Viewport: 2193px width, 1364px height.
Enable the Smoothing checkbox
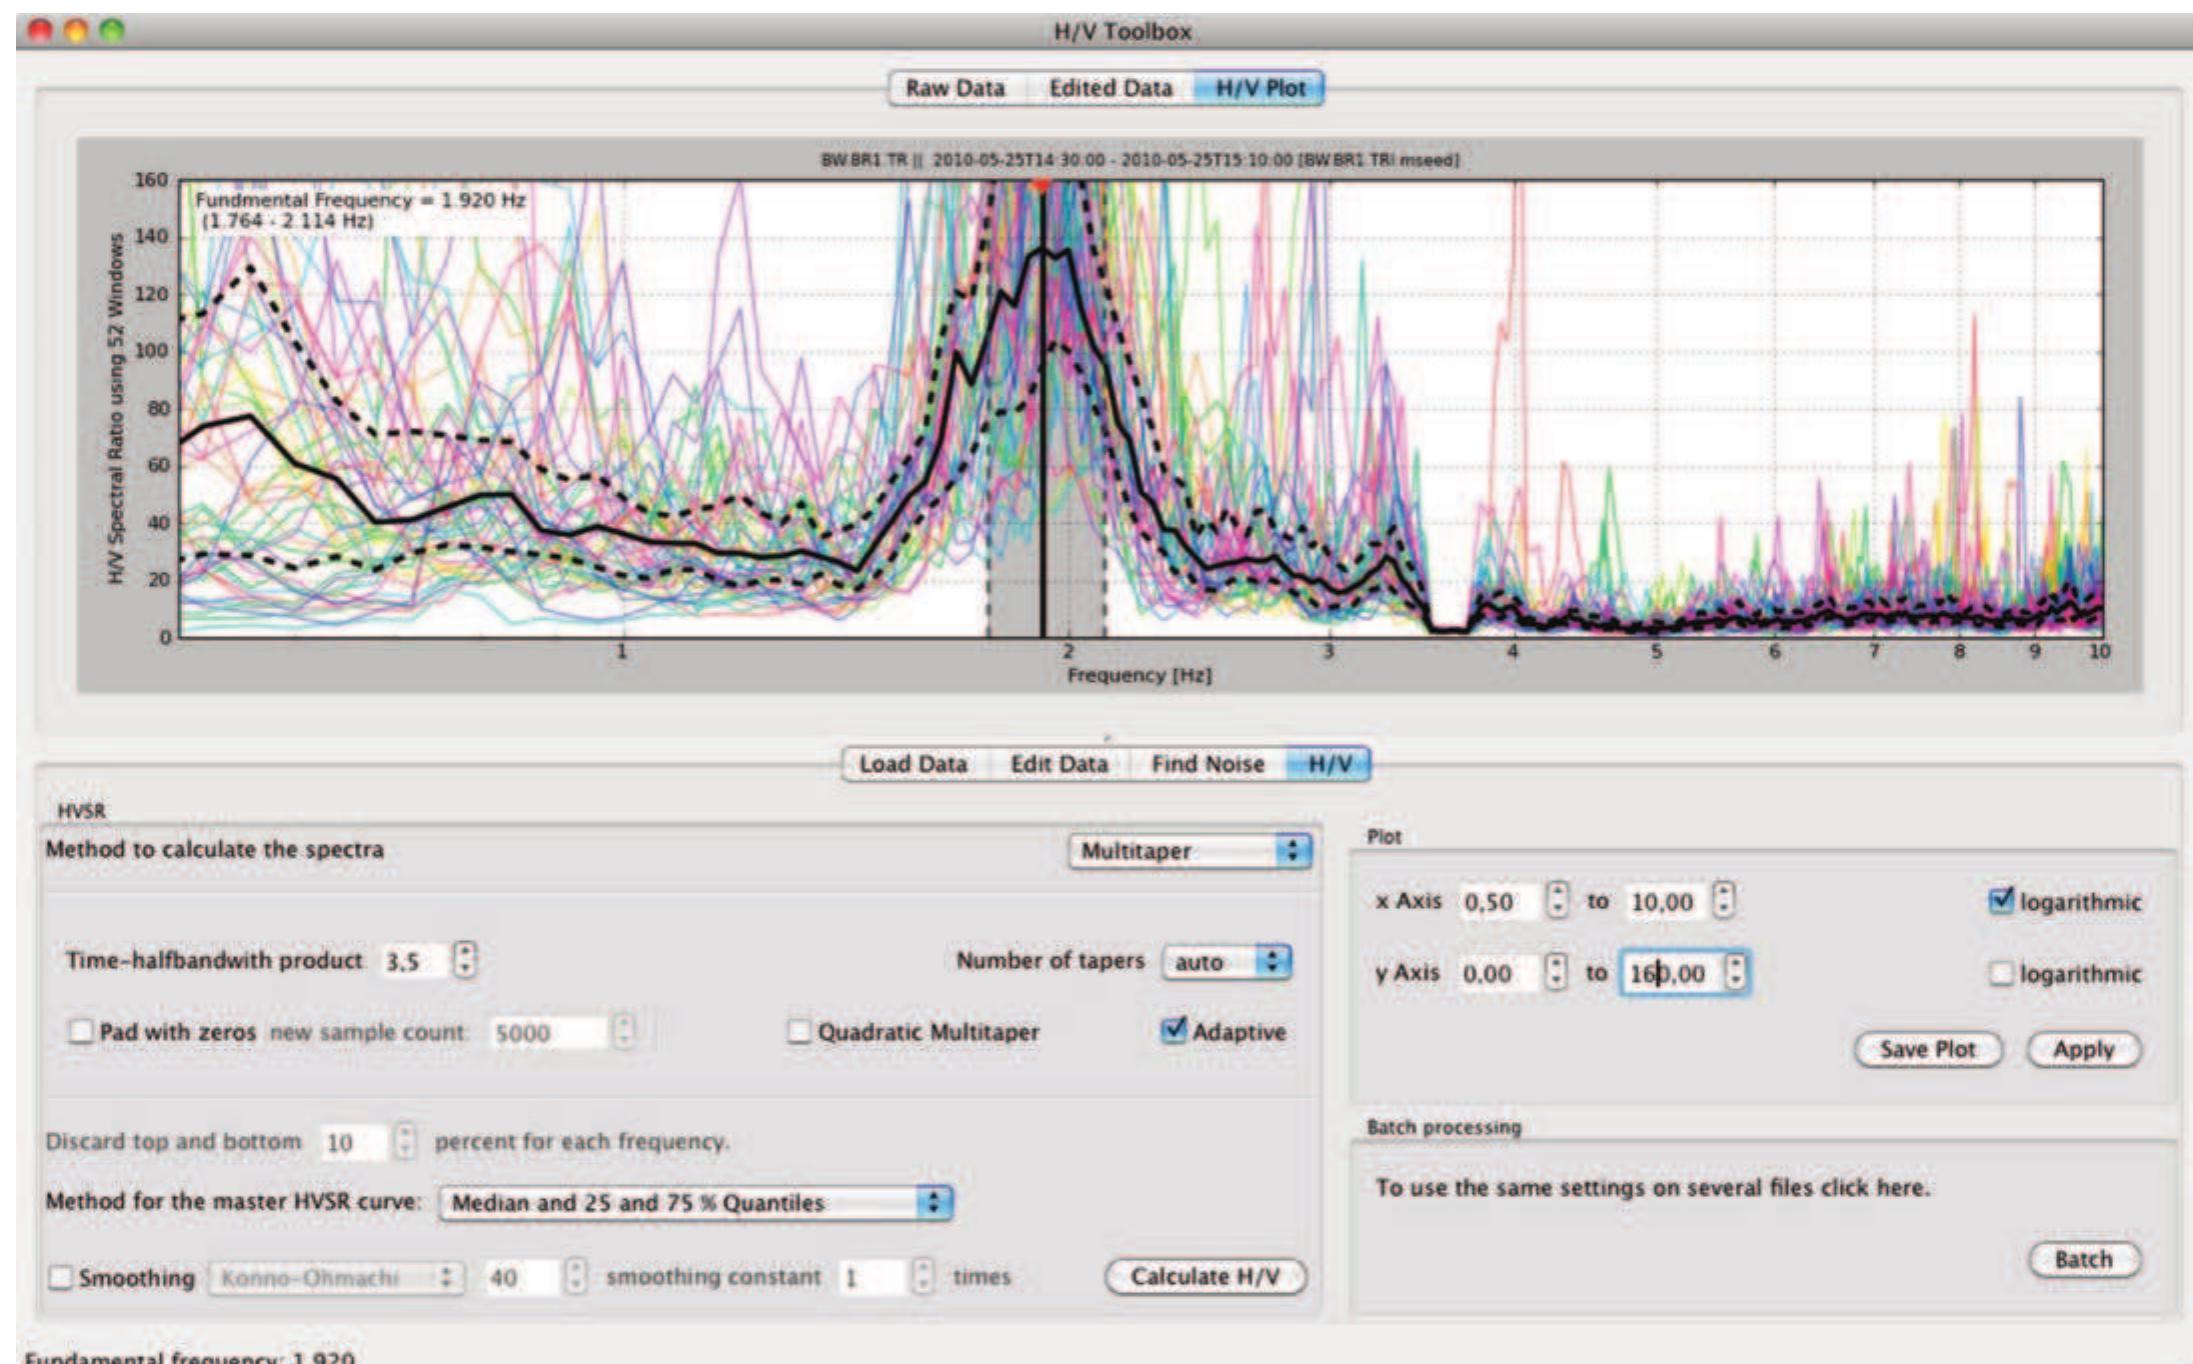(x=60, y=1277)
